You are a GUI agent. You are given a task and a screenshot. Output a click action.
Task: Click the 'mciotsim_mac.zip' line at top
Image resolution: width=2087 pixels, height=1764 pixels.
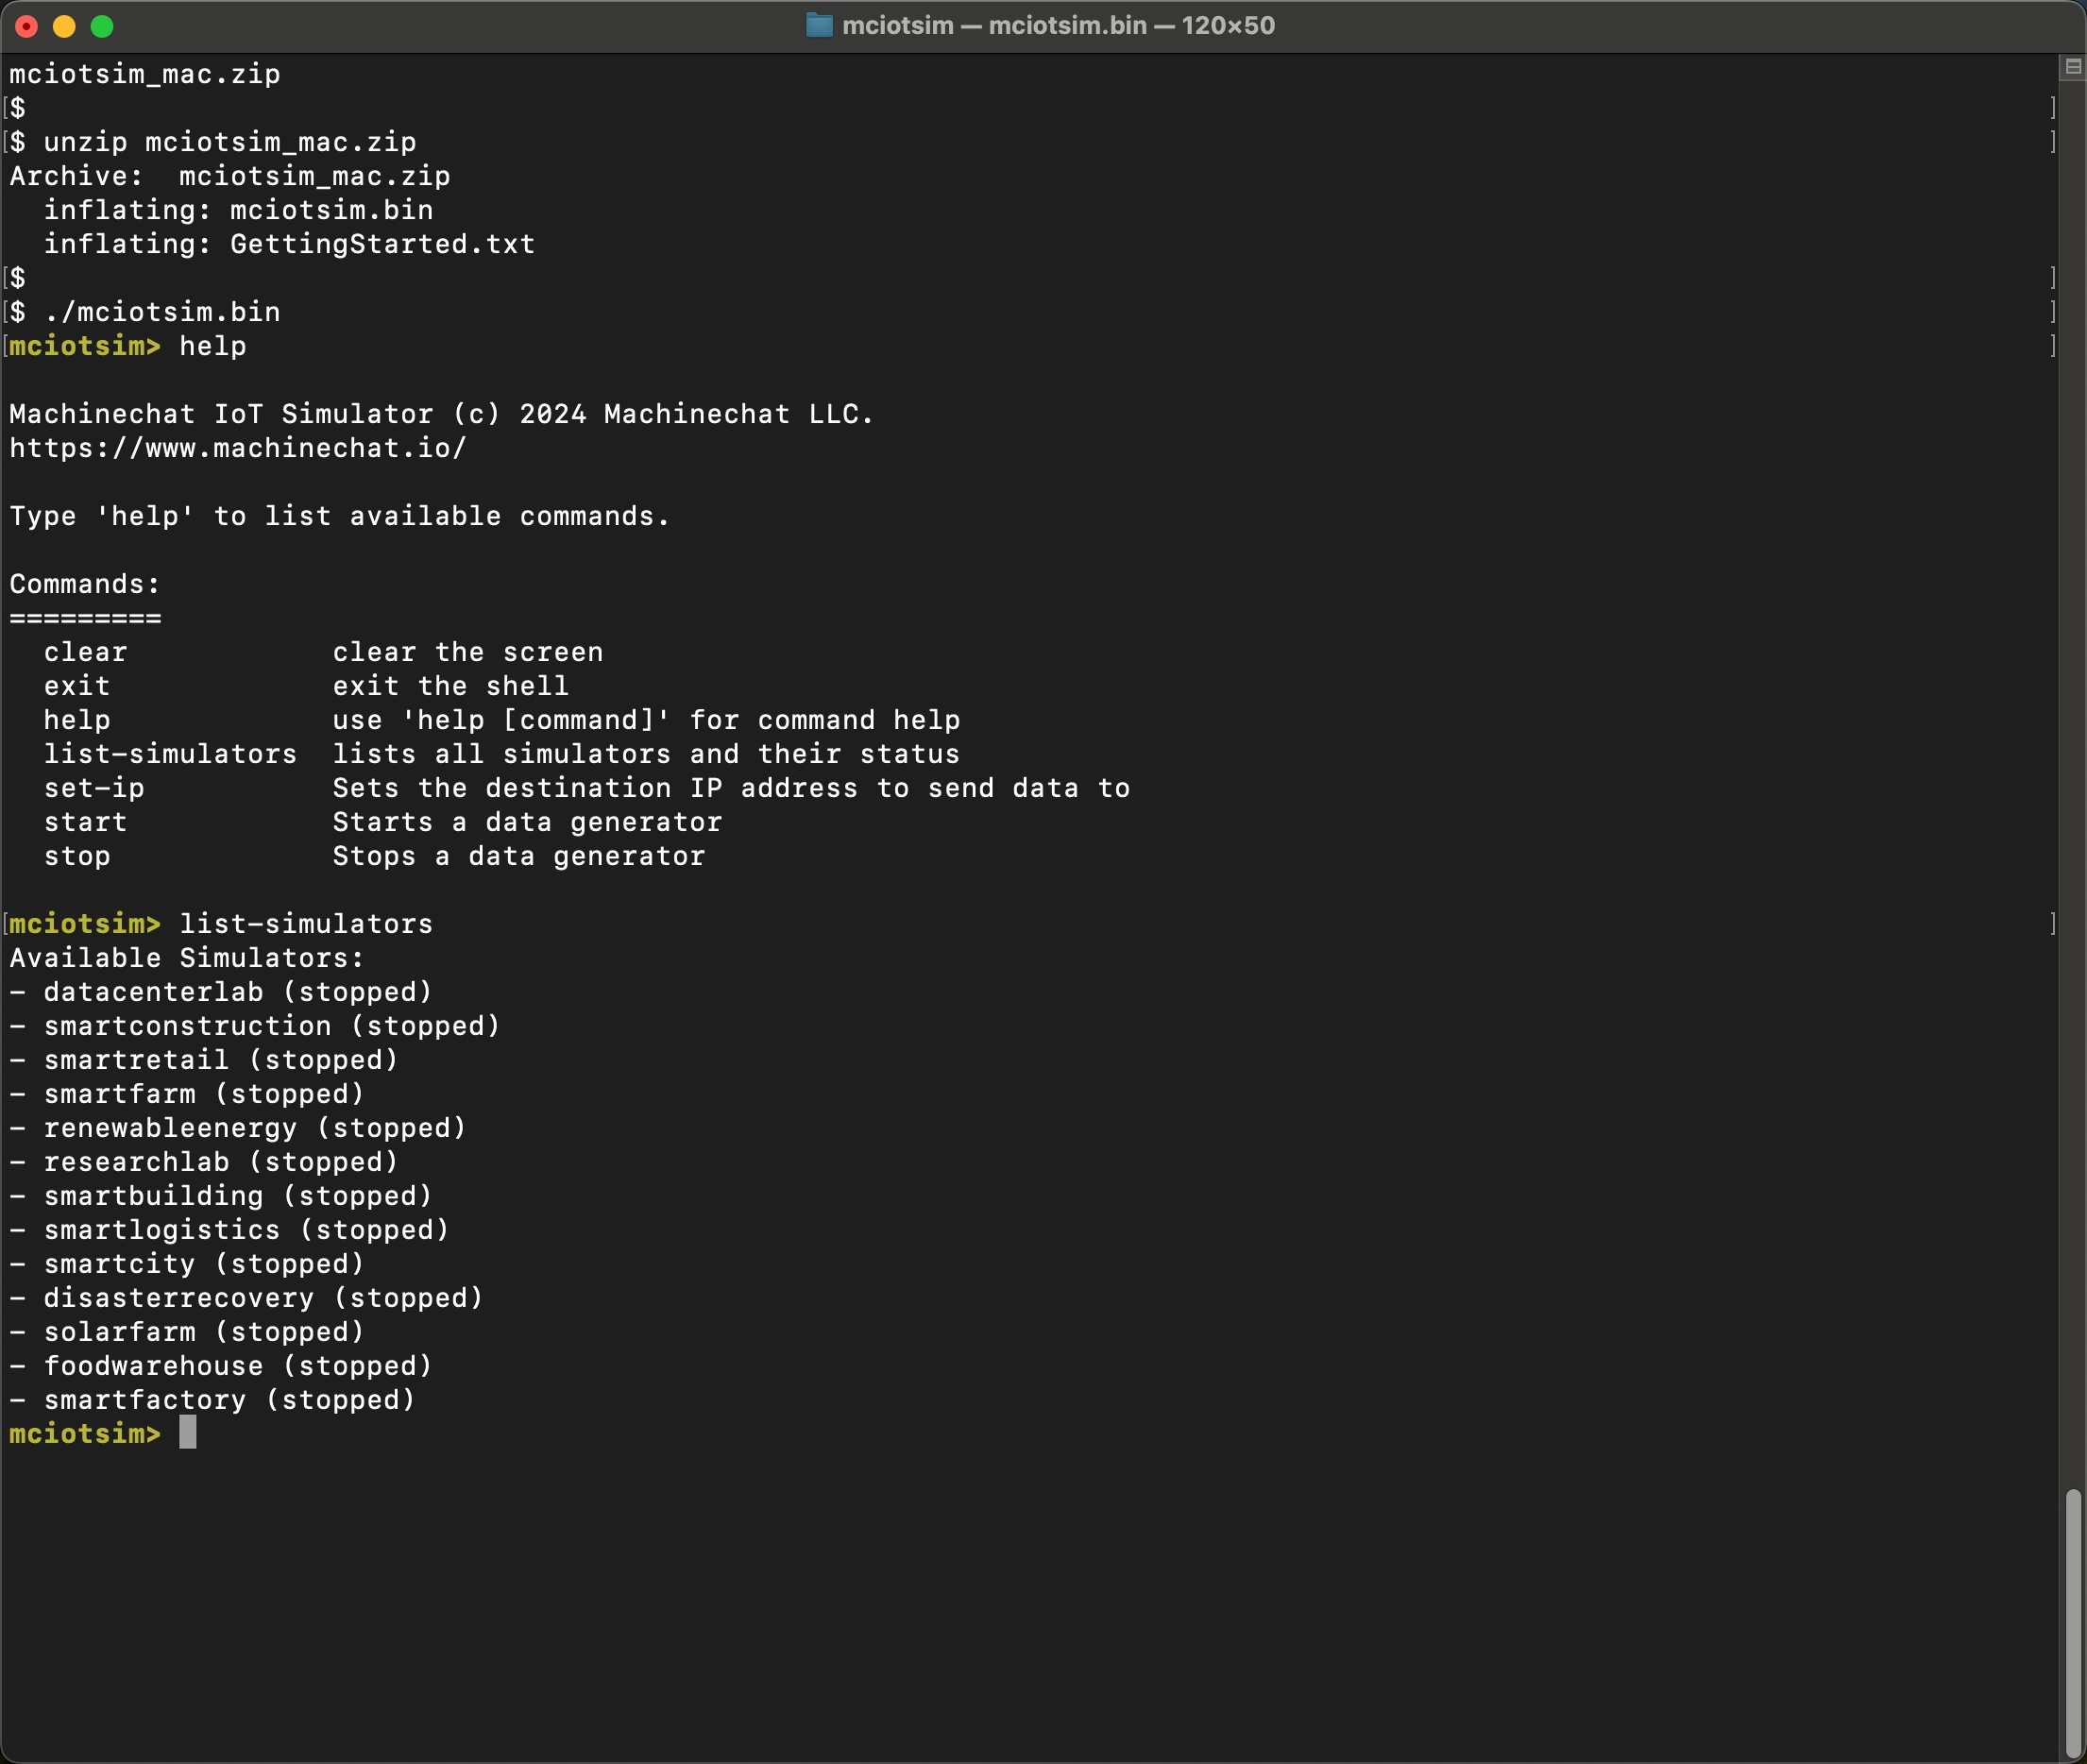[145, 74]
